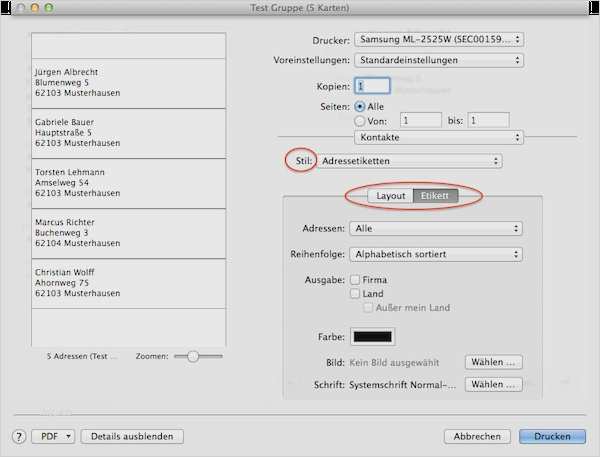Screen dimensions: 600x457
Task: Click Gabriele Bauer address label in preview
Action: pos(129,134)
